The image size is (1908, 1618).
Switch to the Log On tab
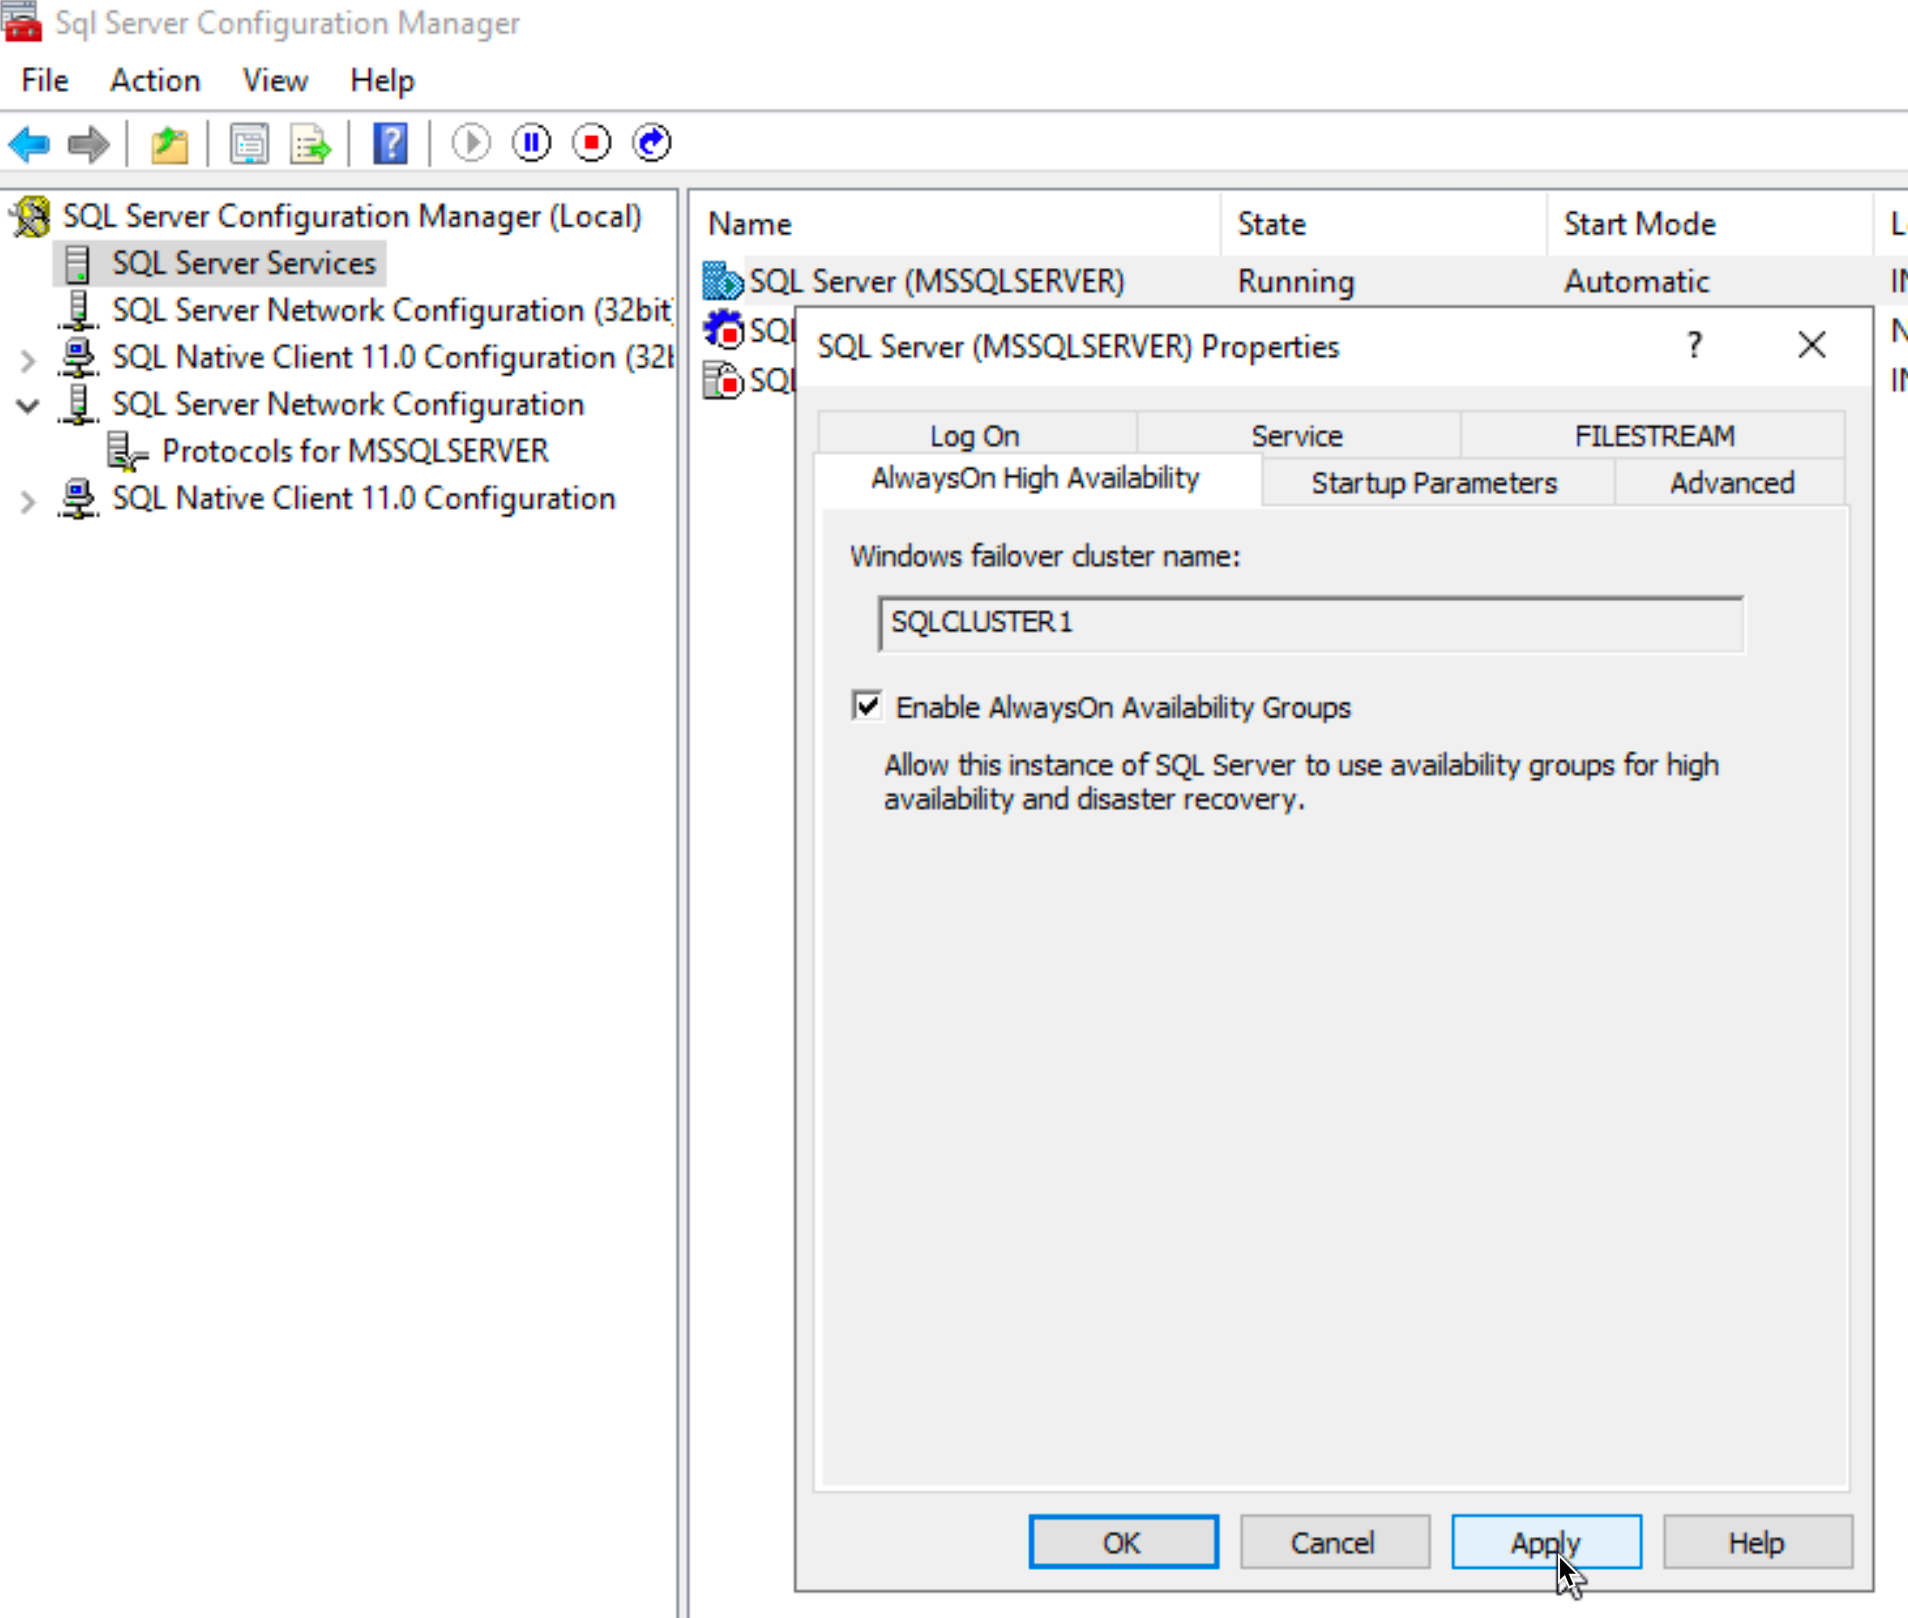(x=976, y=435)
